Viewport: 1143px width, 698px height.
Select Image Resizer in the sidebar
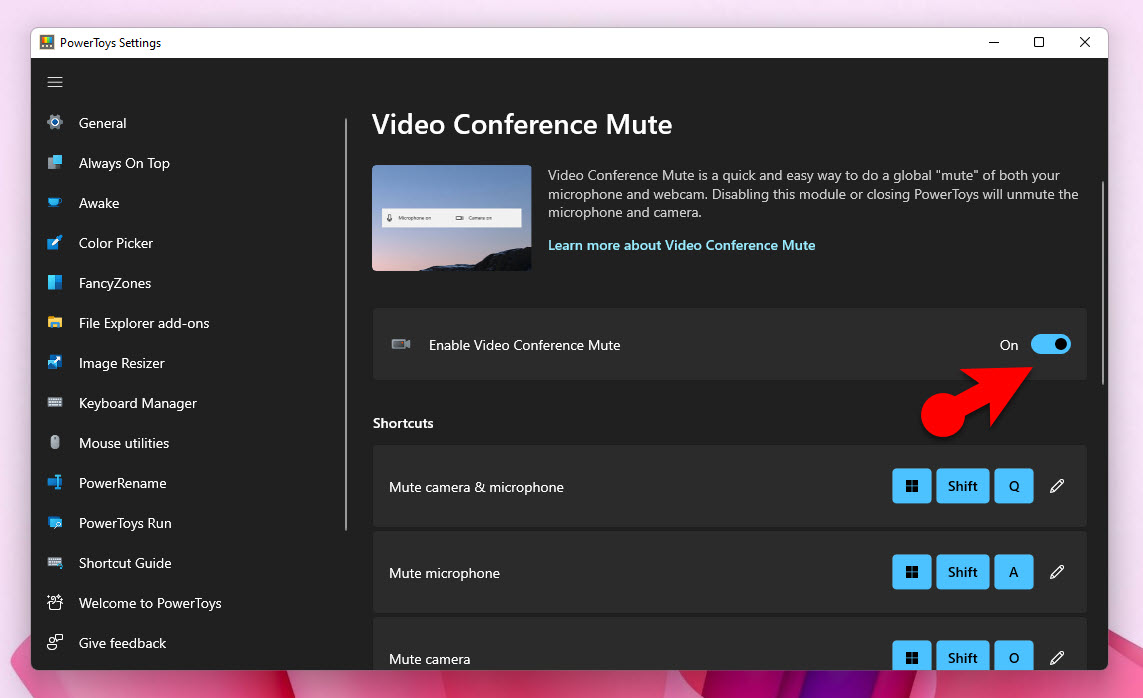coord(122,363)
